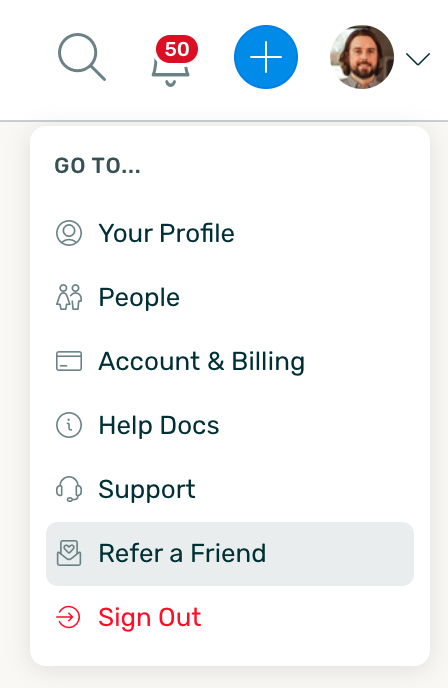The width and height of the screenshot is (448, 688).
Task: Click the credit card billing icon
Action: click(x=69, y=361)
